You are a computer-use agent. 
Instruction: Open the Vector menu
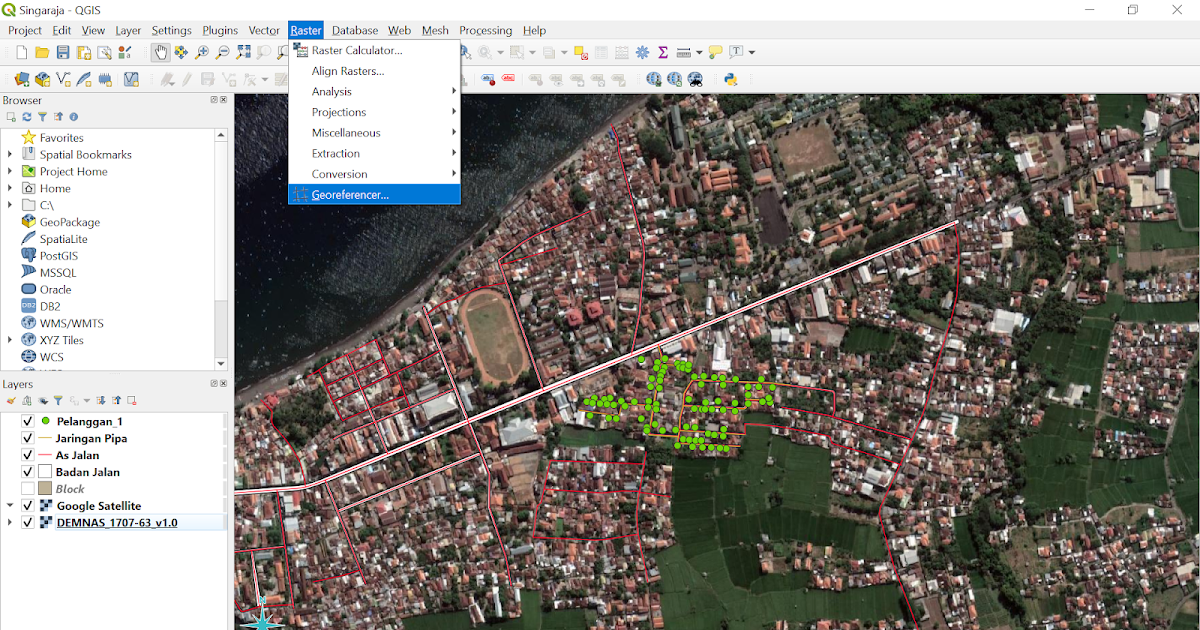tap(263, 30)
